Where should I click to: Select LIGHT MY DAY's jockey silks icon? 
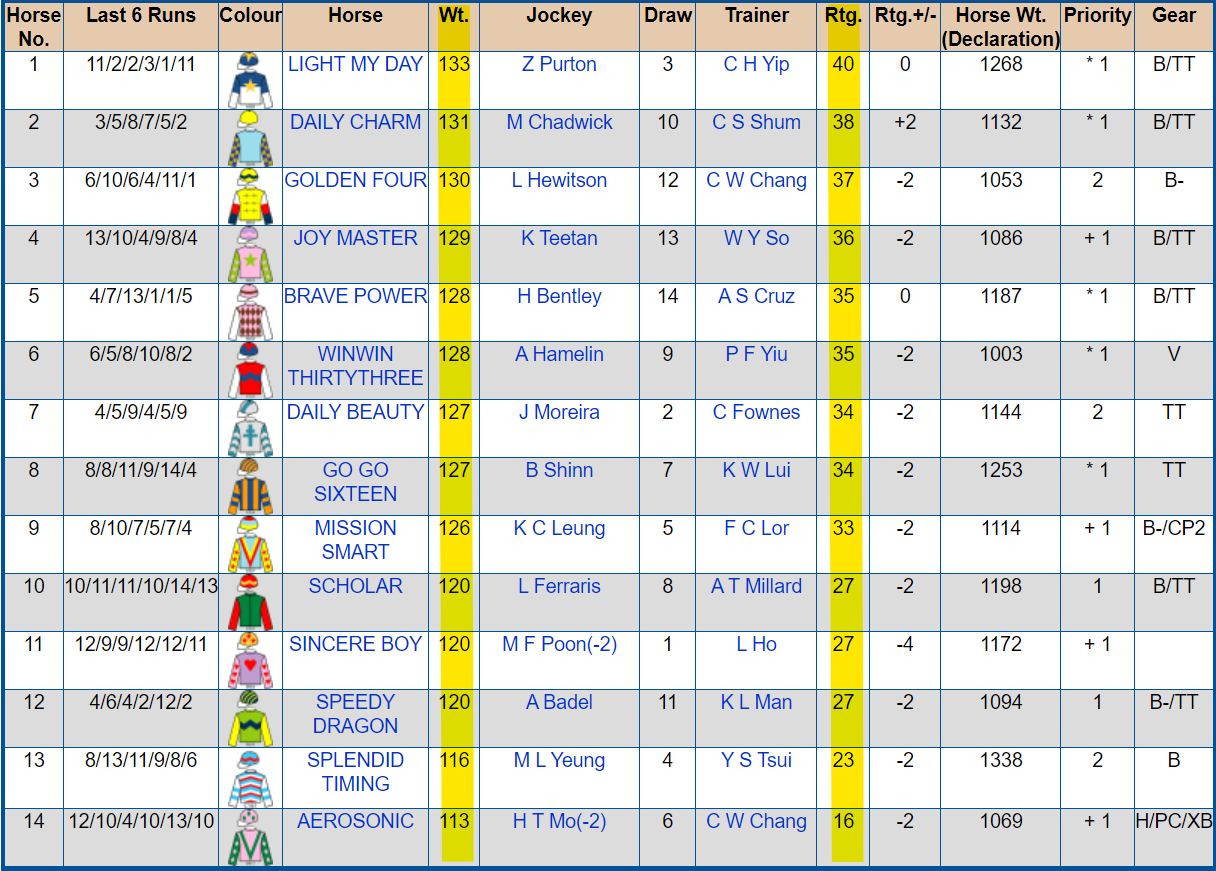(x=250, y=78)
